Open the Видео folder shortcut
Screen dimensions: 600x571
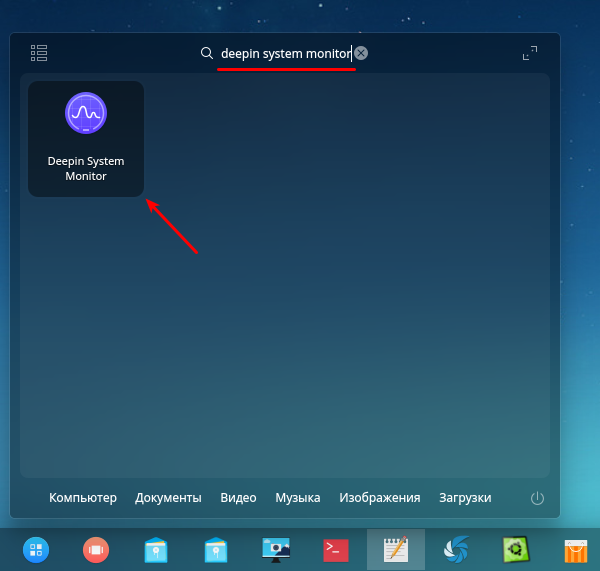coord(238,498)
